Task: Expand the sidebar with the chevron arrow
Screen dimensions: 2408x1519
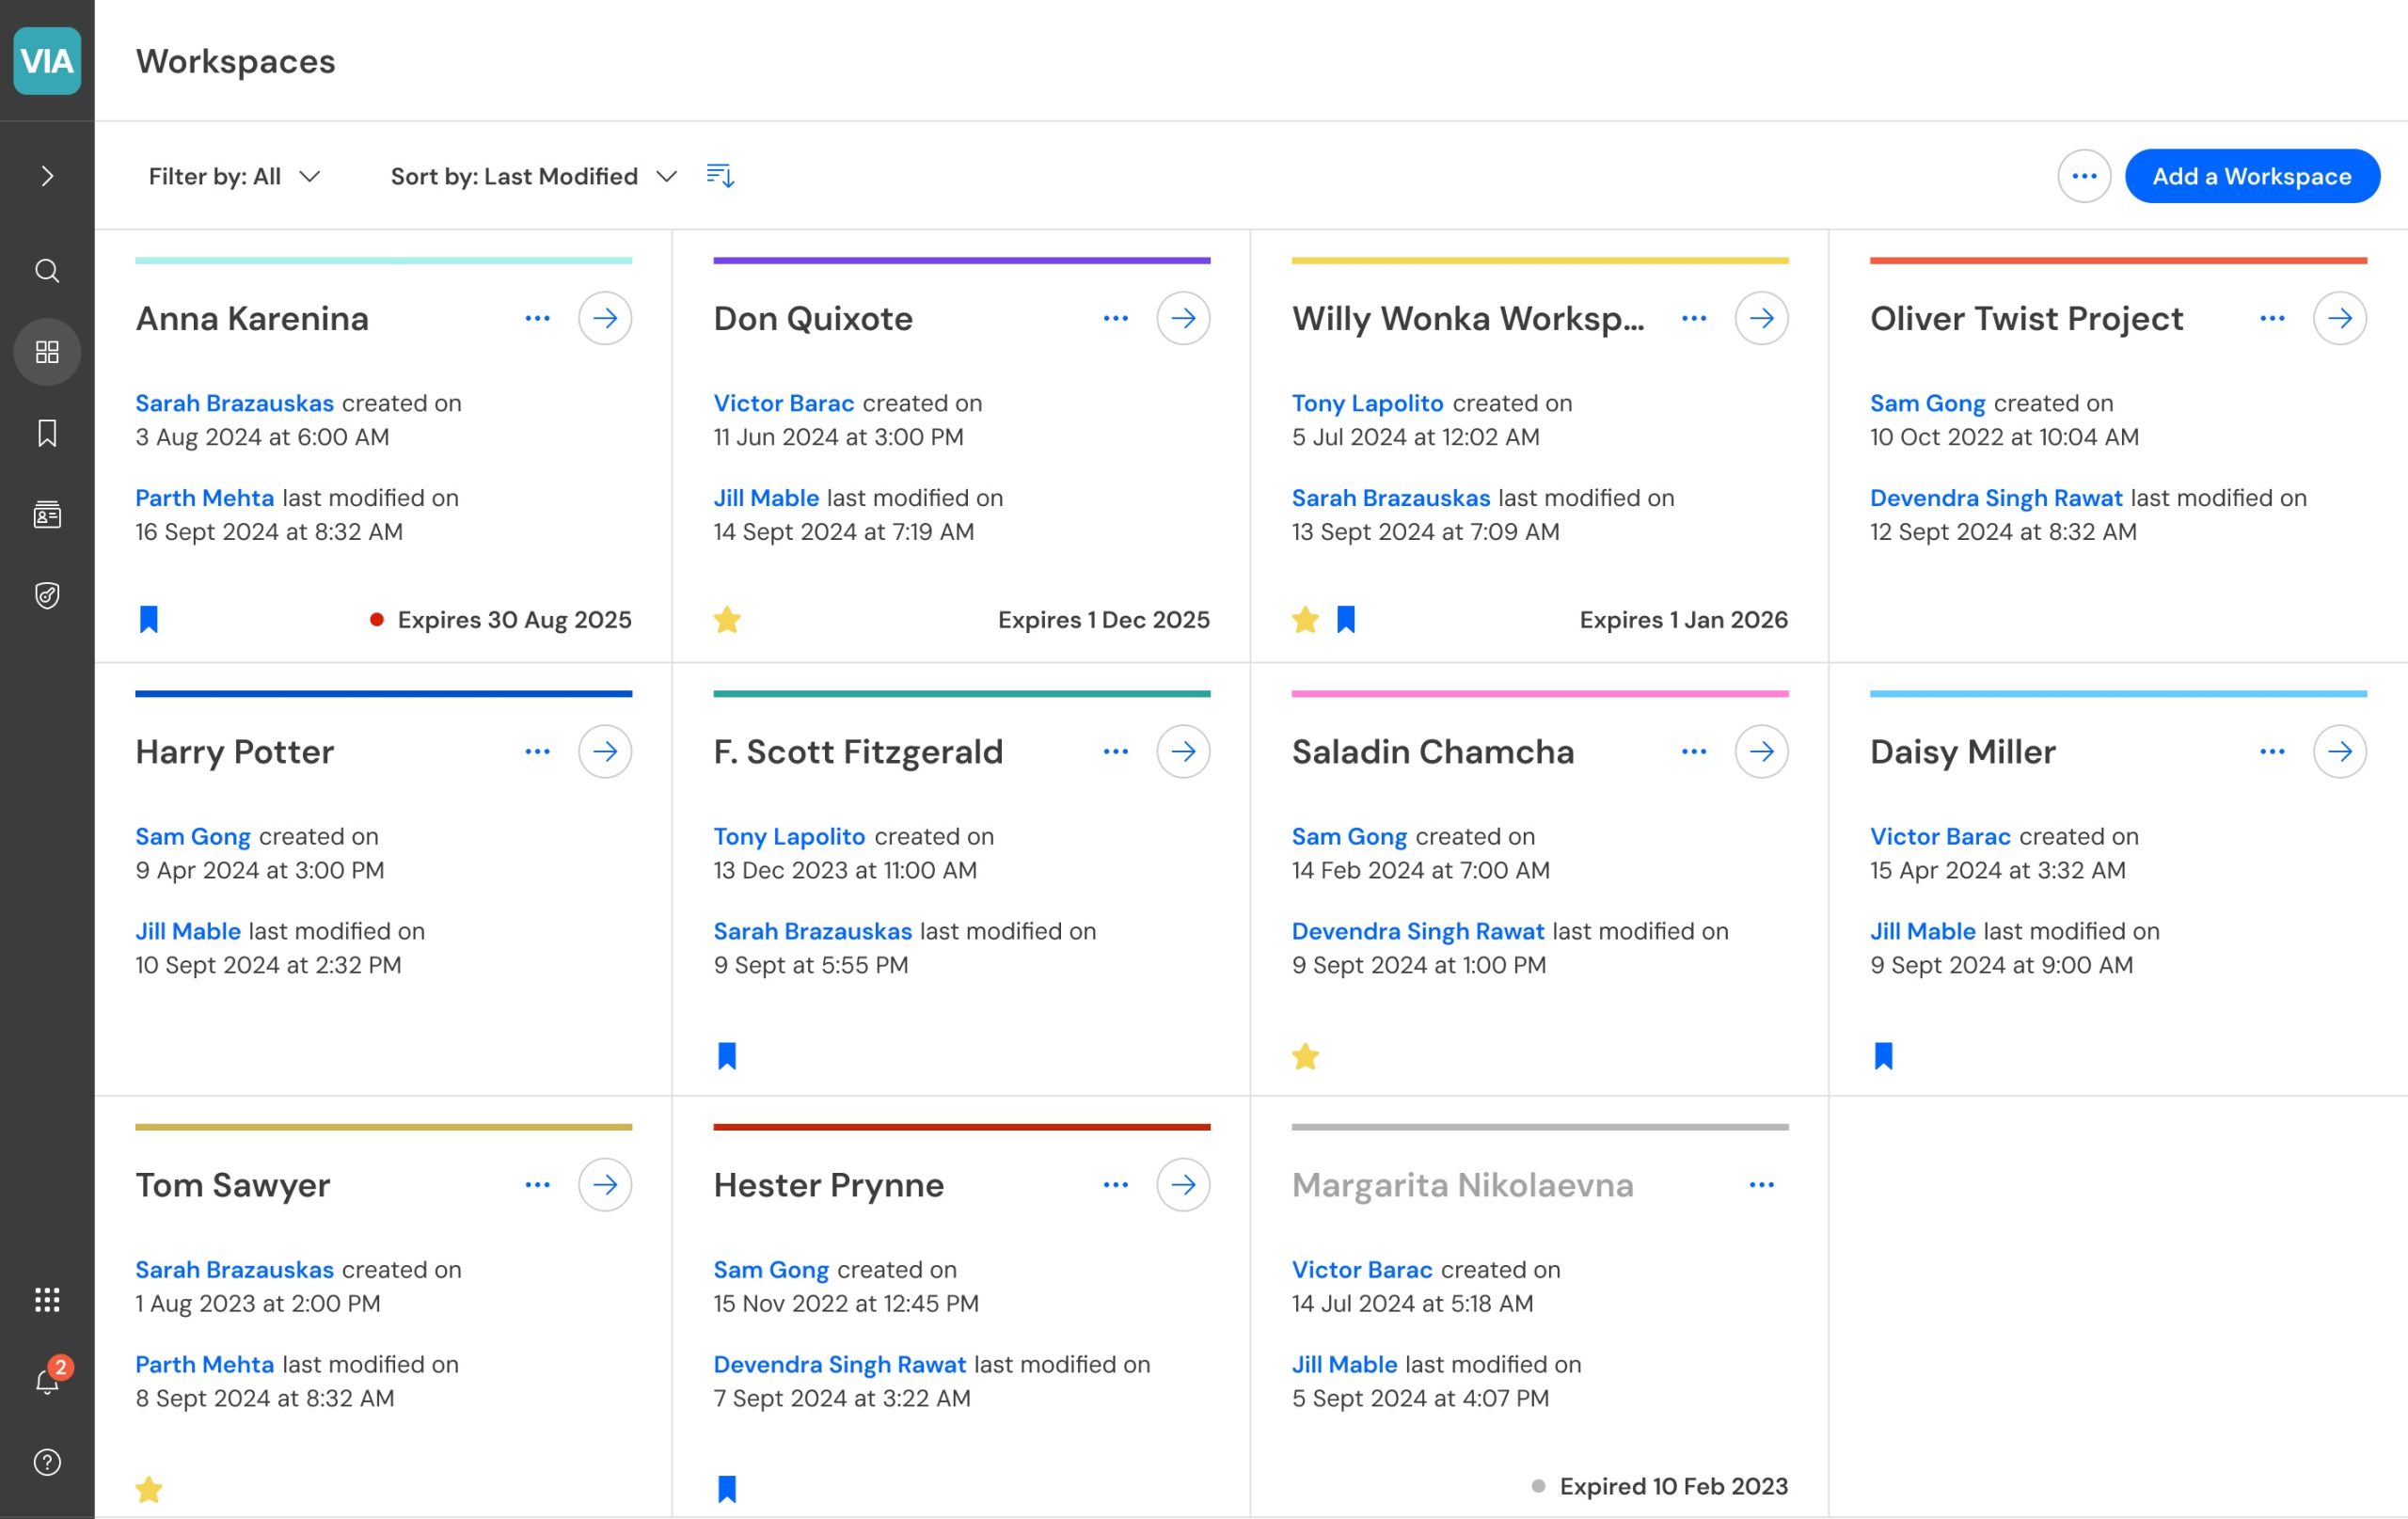Action: [47, 176]
